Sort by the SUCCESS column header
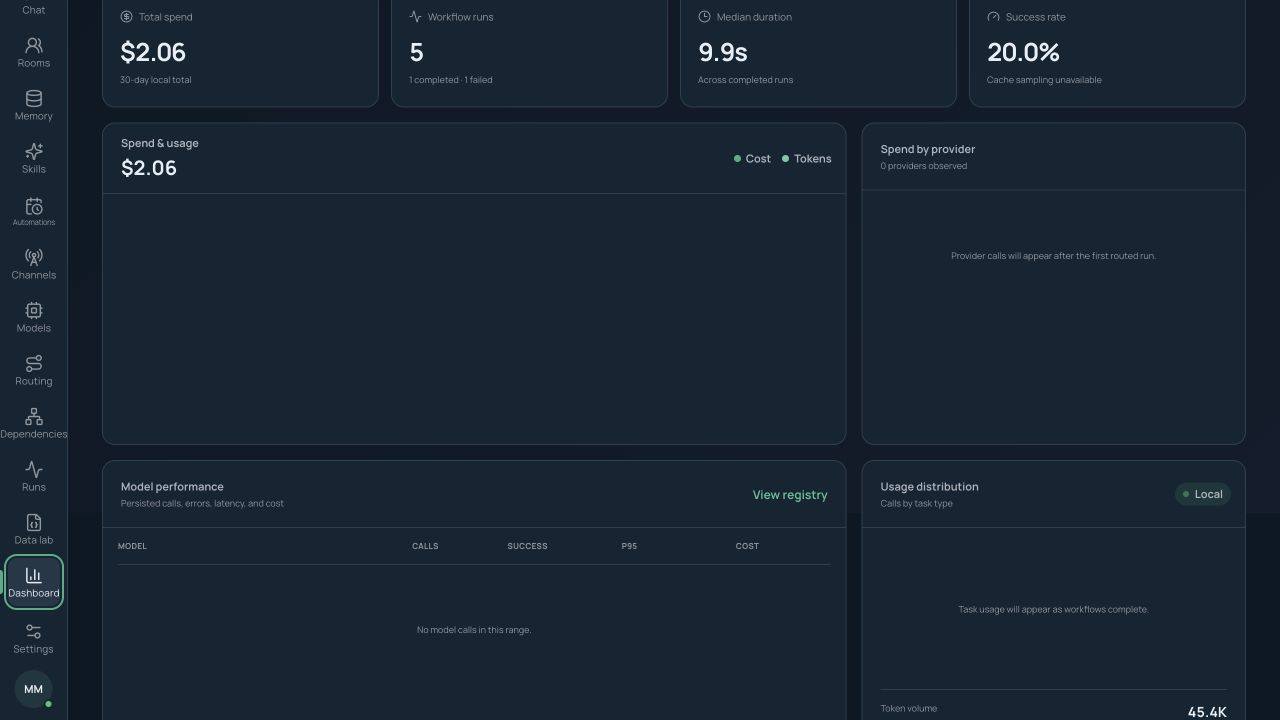The width and height of the screenshot is (1280, 720). tap(527, 546)
